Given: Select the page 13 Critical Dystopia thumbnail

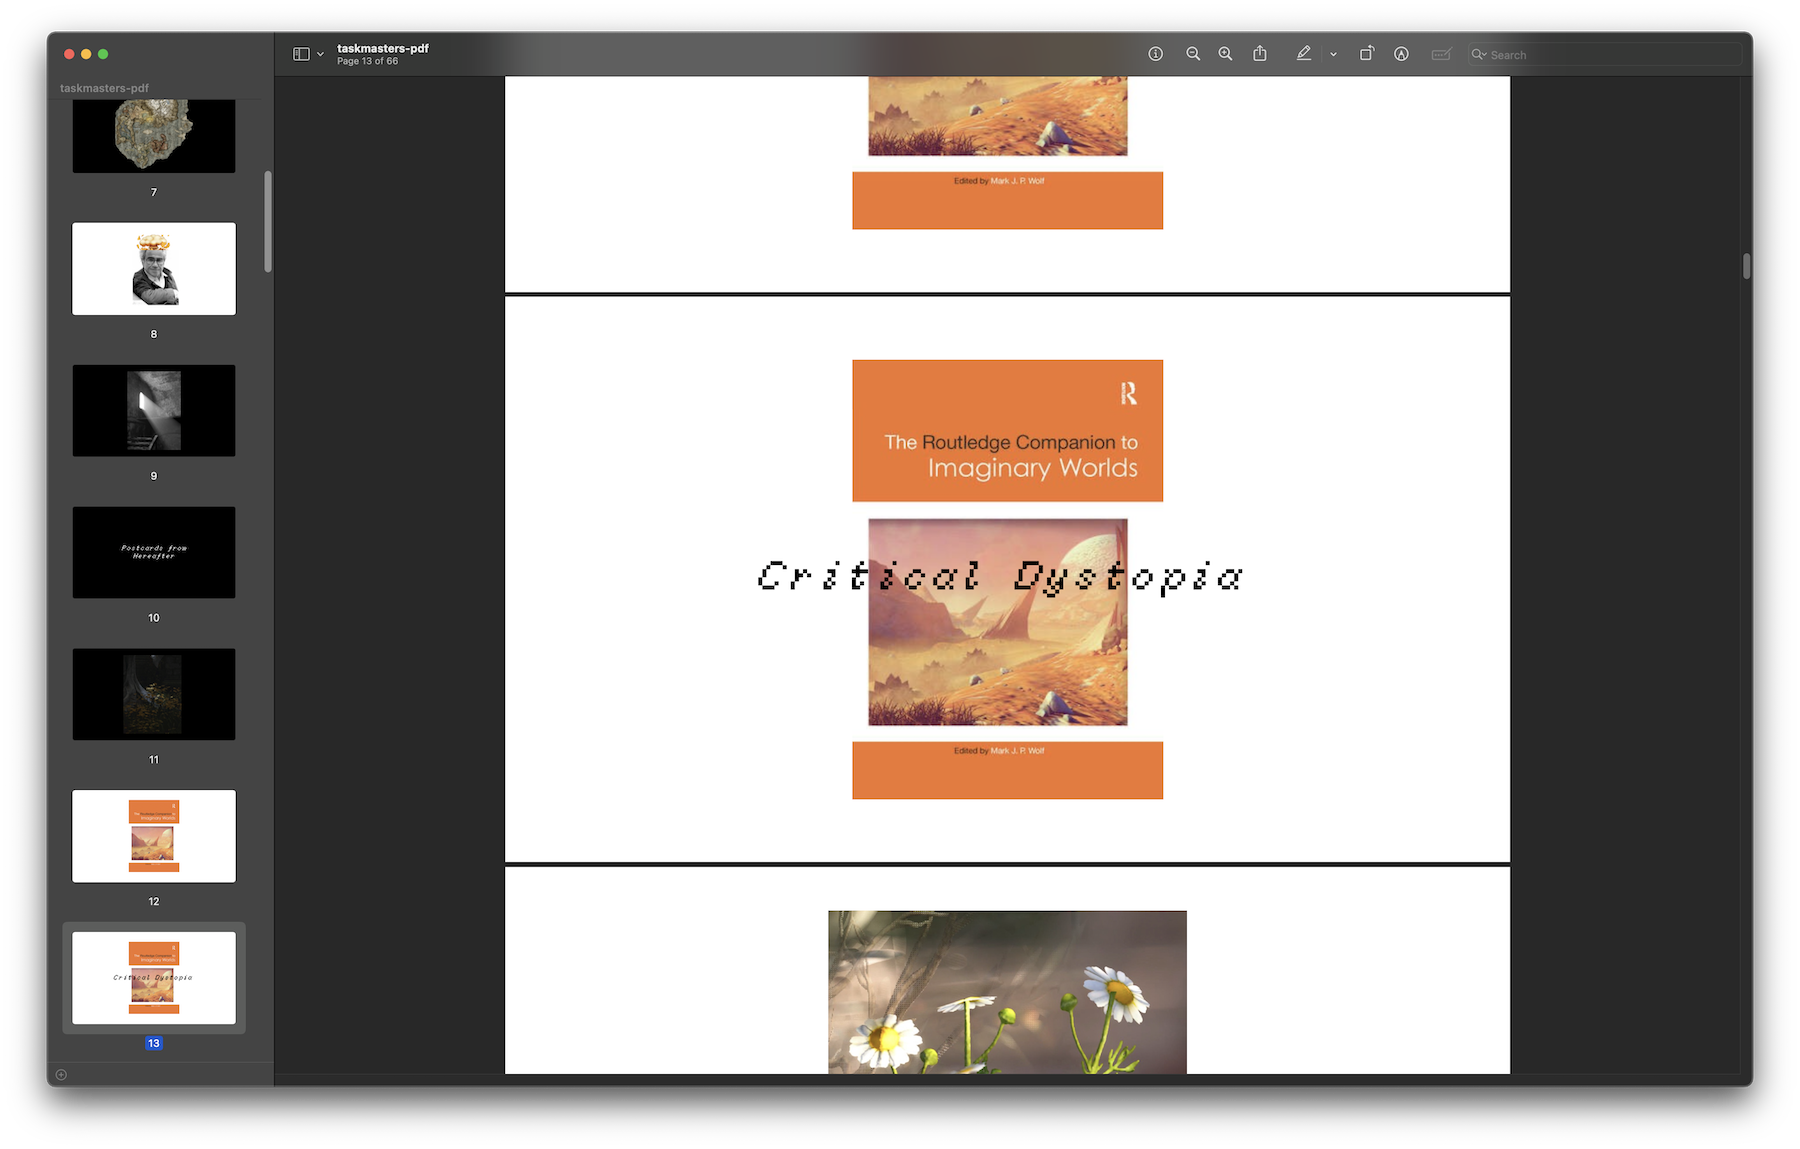Looking at the screenshot, I should point(154,978).
